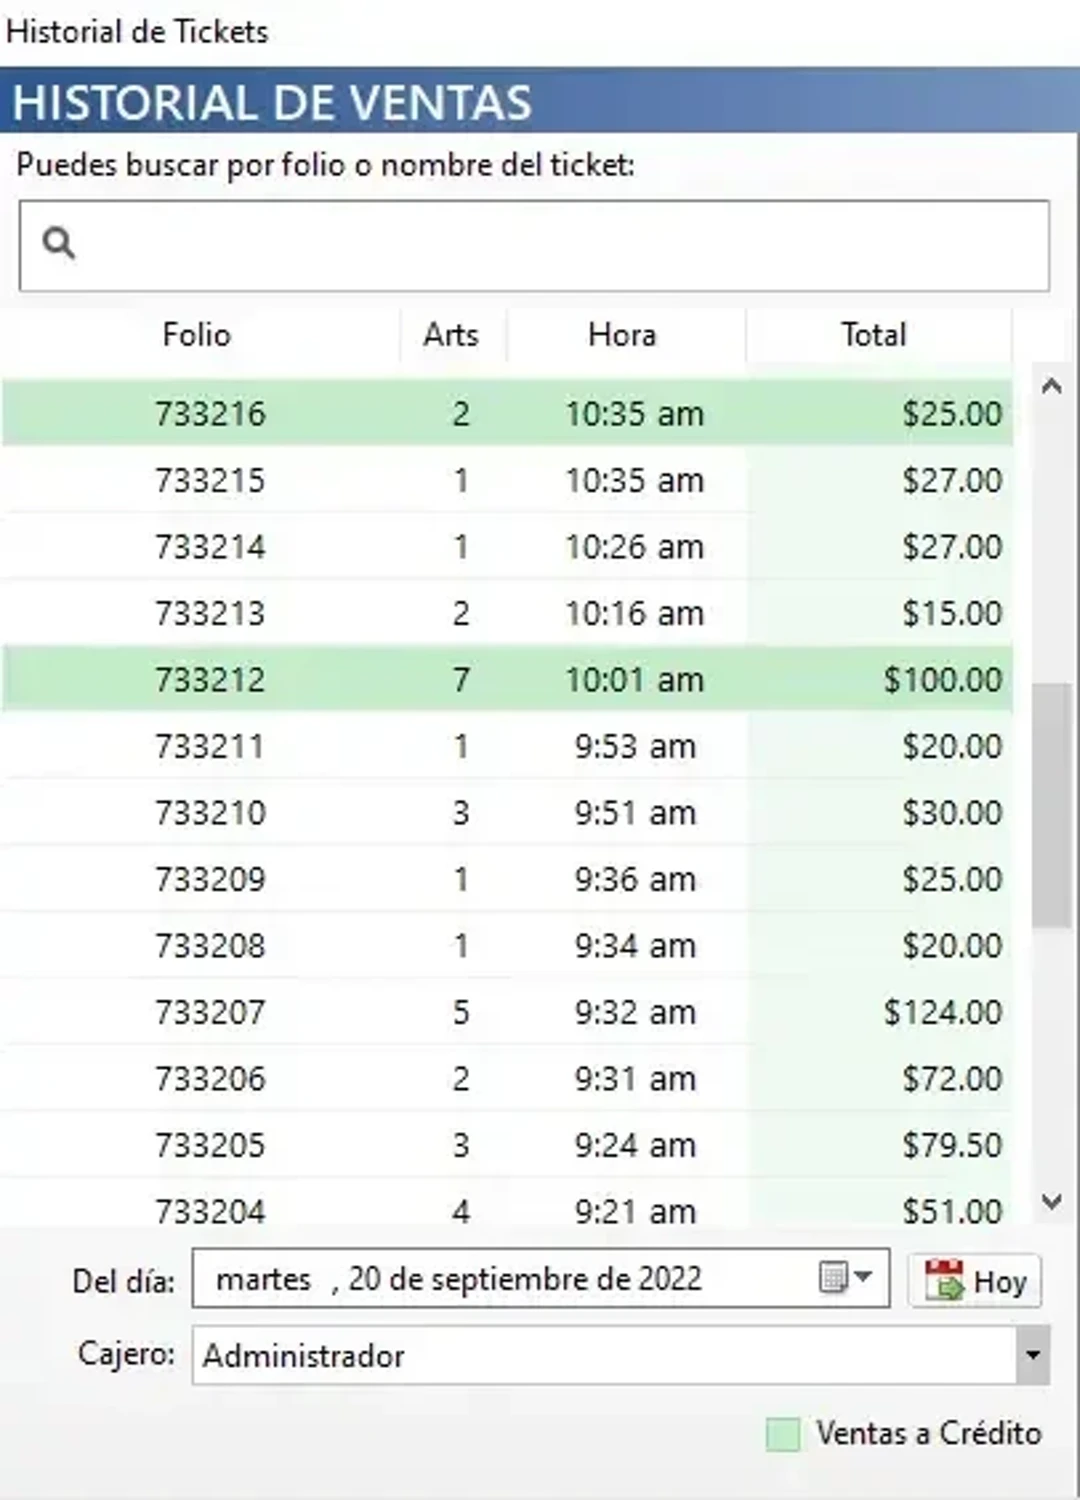This screenshot has width=1080, height=1500.
Task: Click the magnifying glass search icon
Action: [x=59, y=243]
